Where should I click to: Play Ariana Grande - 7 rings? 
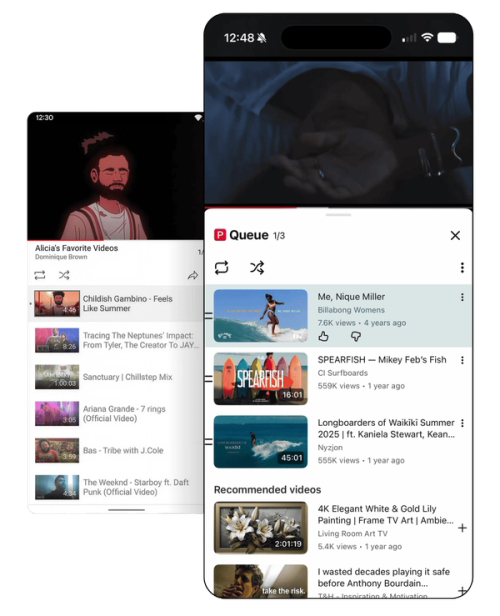pyautogui.click(x=116, y=413)
